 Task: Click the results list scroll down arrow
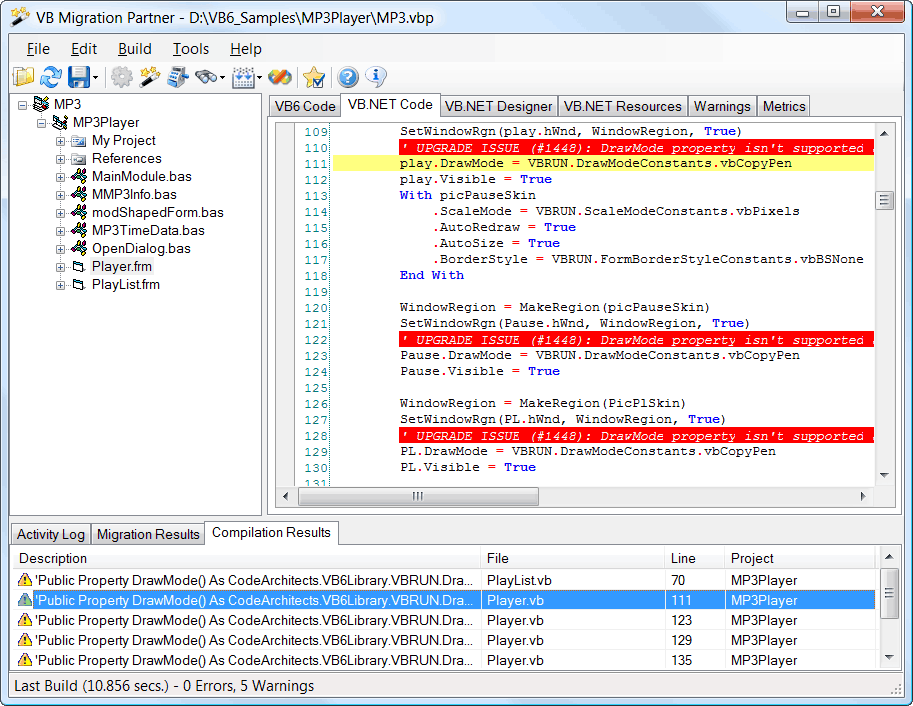pos(889,657)
